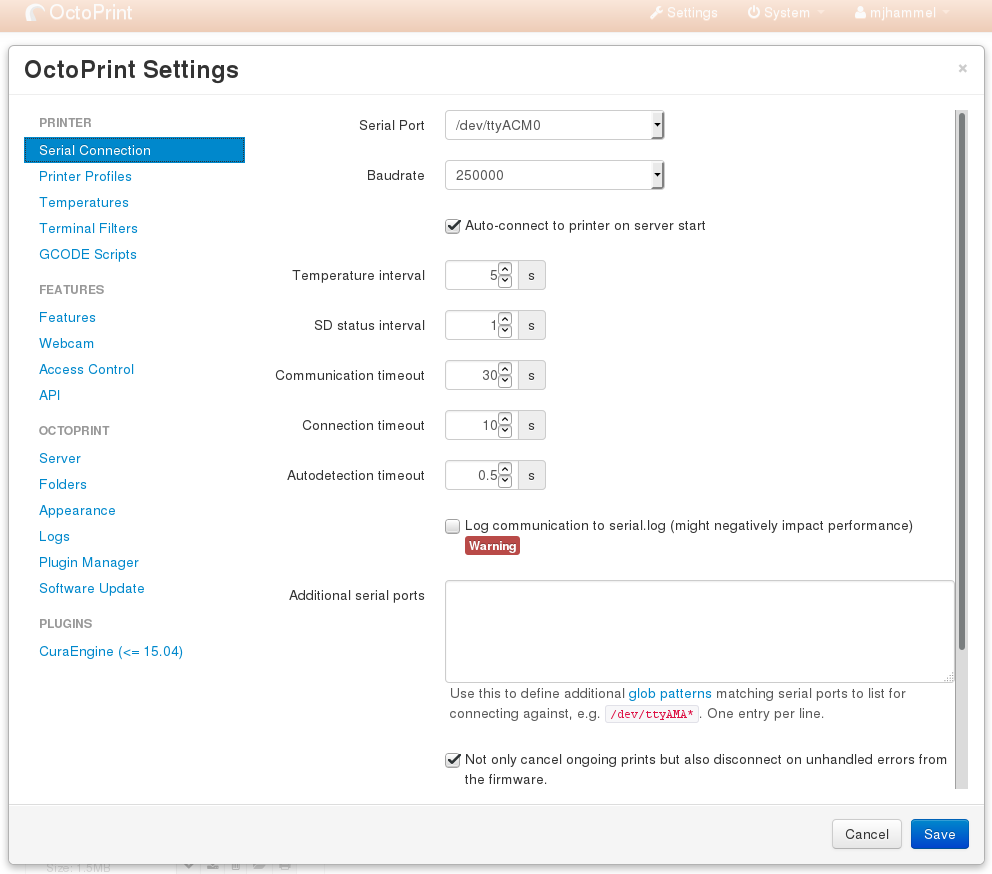Enable Log communication to serial.log

(x=452, y=526)
